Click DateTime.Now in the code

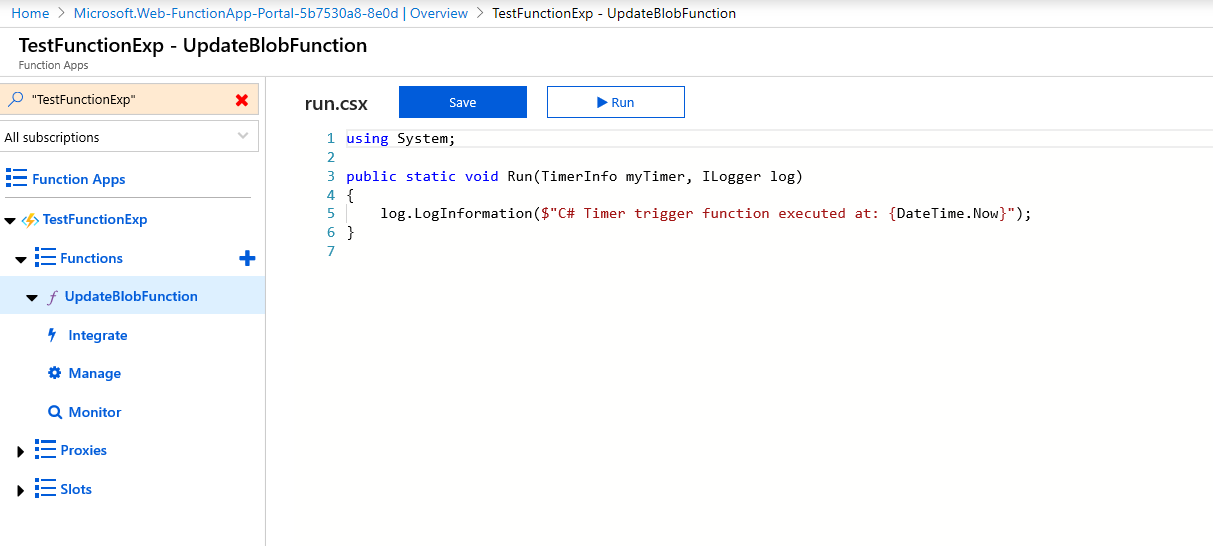947,213
